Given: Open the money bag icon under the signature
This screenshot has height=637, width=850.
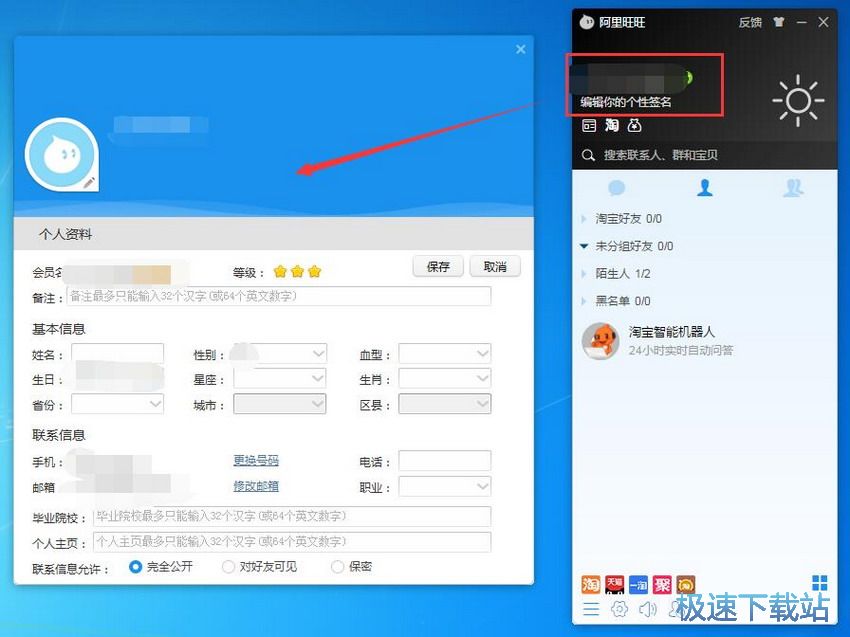Looking at the screenshot, I should 634,125.
